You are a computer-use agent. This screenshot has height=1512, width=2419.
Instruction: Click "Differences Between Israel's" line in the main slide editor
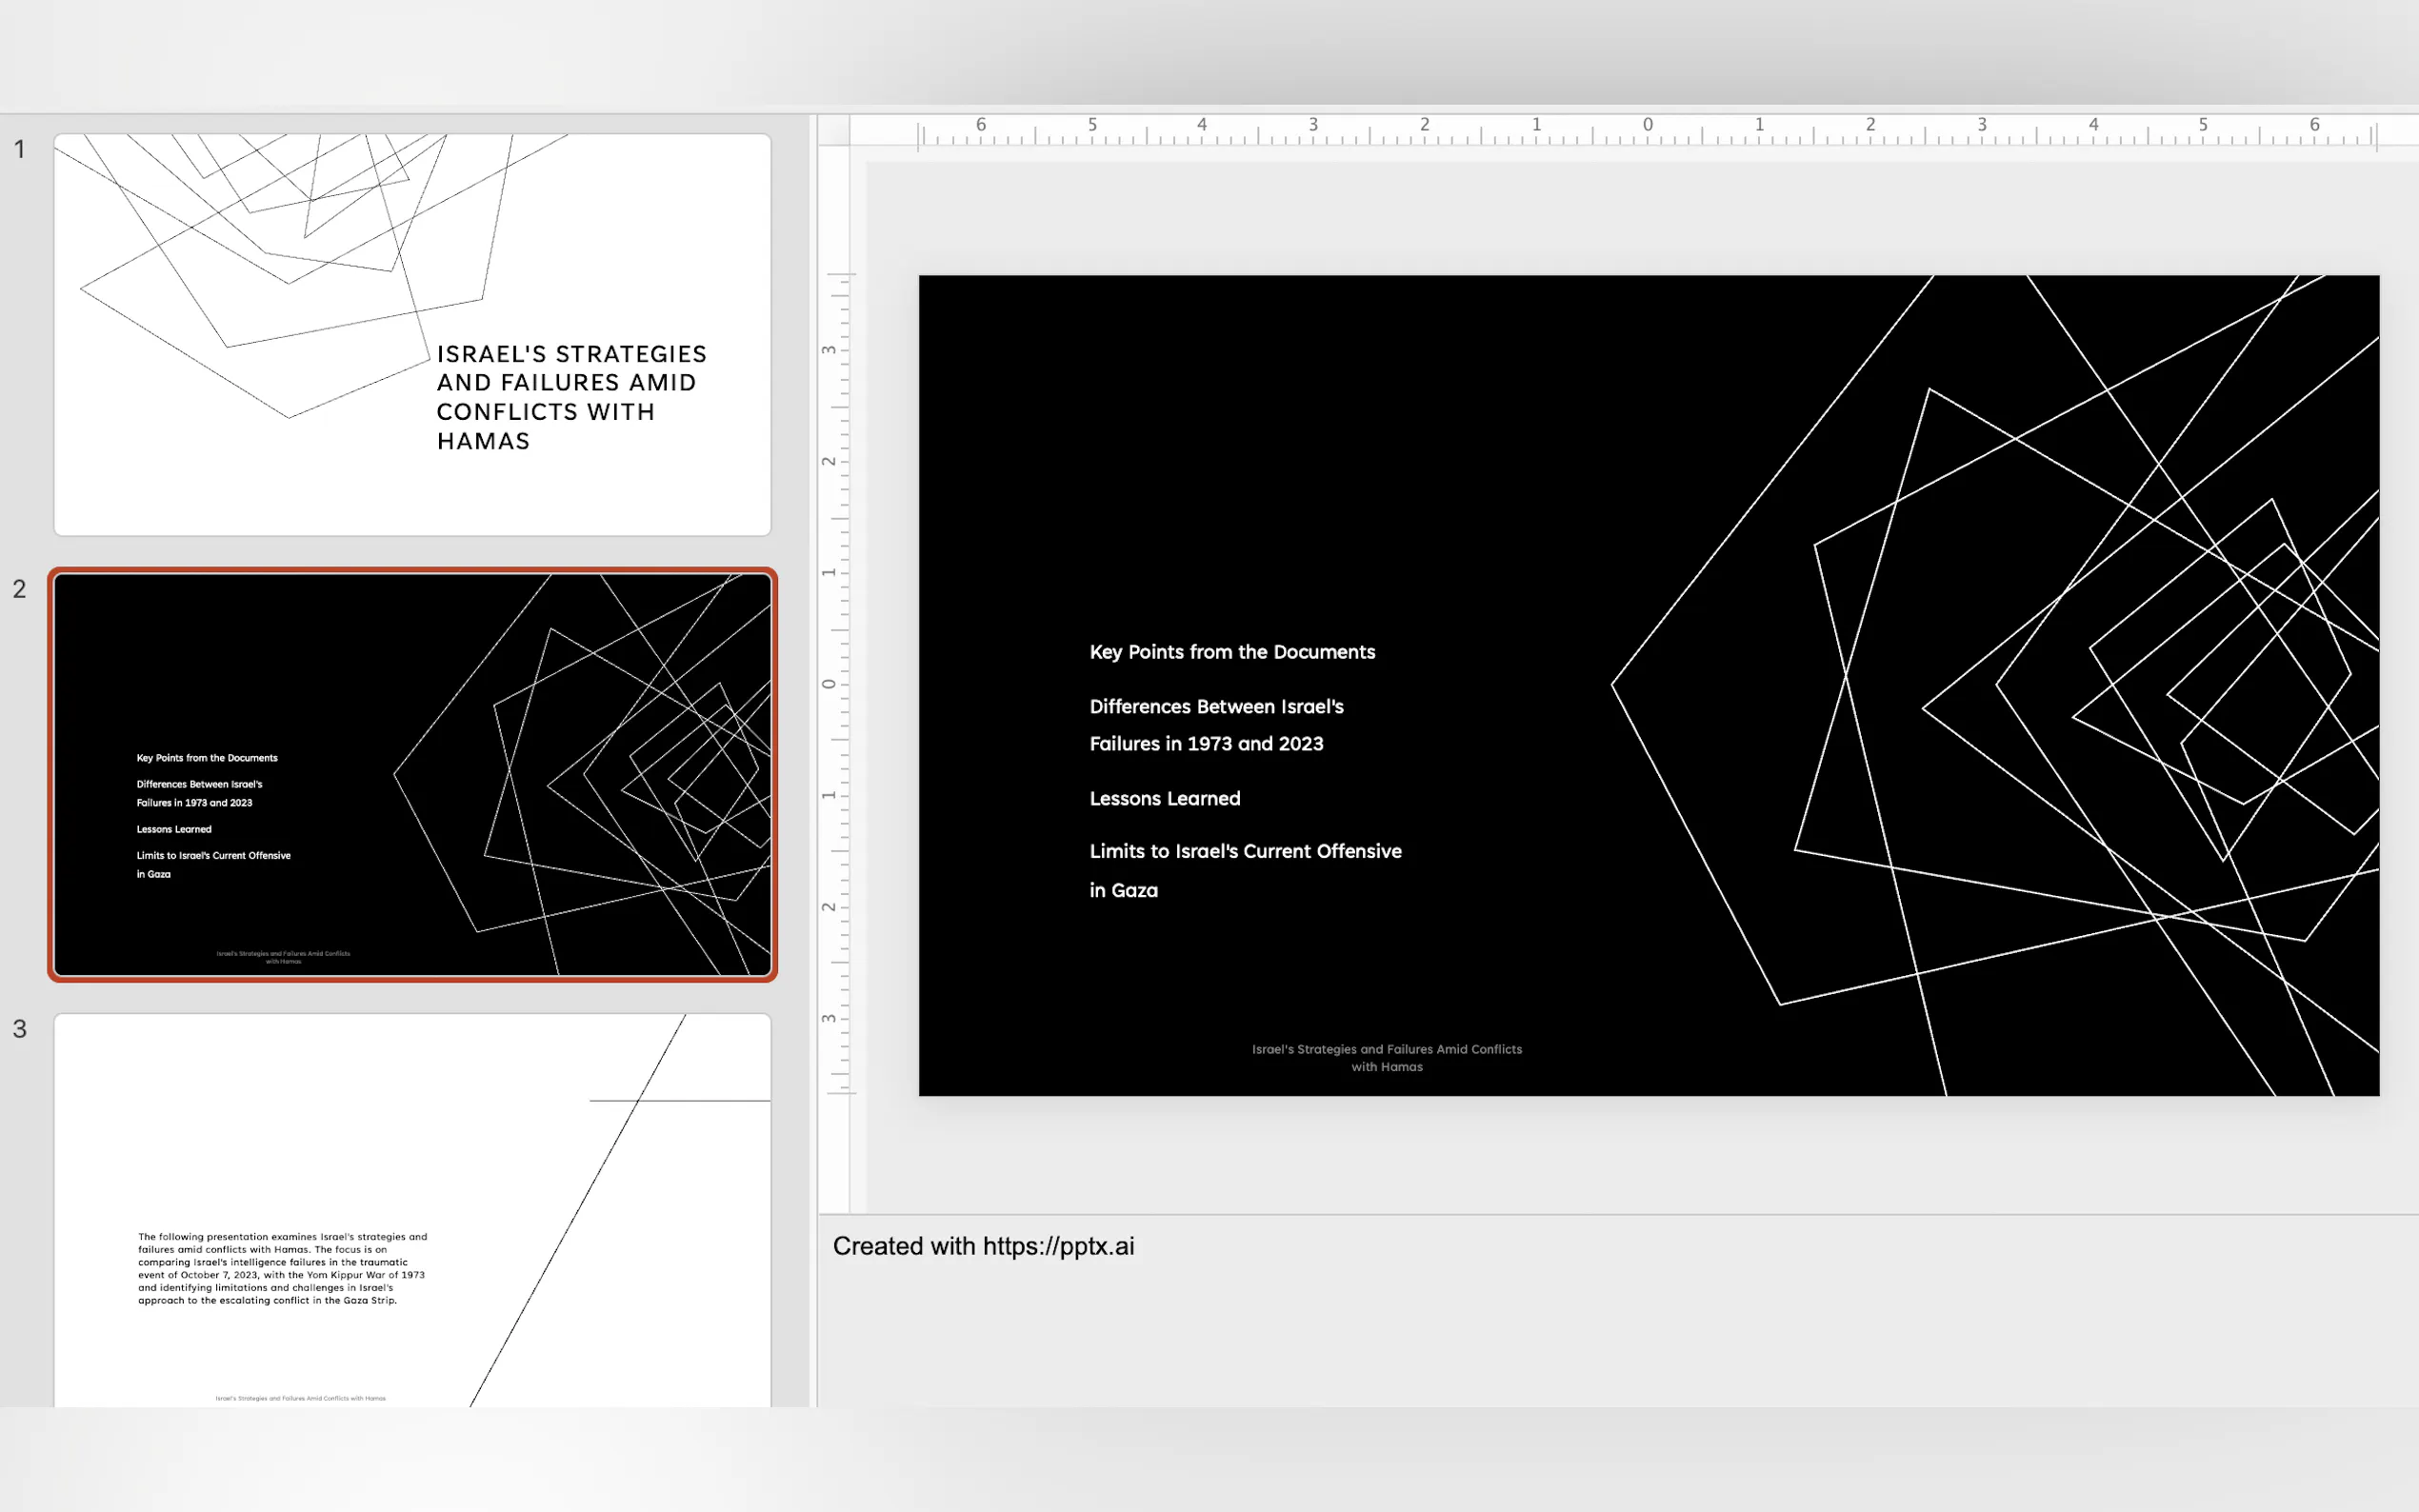(1216, 707)
